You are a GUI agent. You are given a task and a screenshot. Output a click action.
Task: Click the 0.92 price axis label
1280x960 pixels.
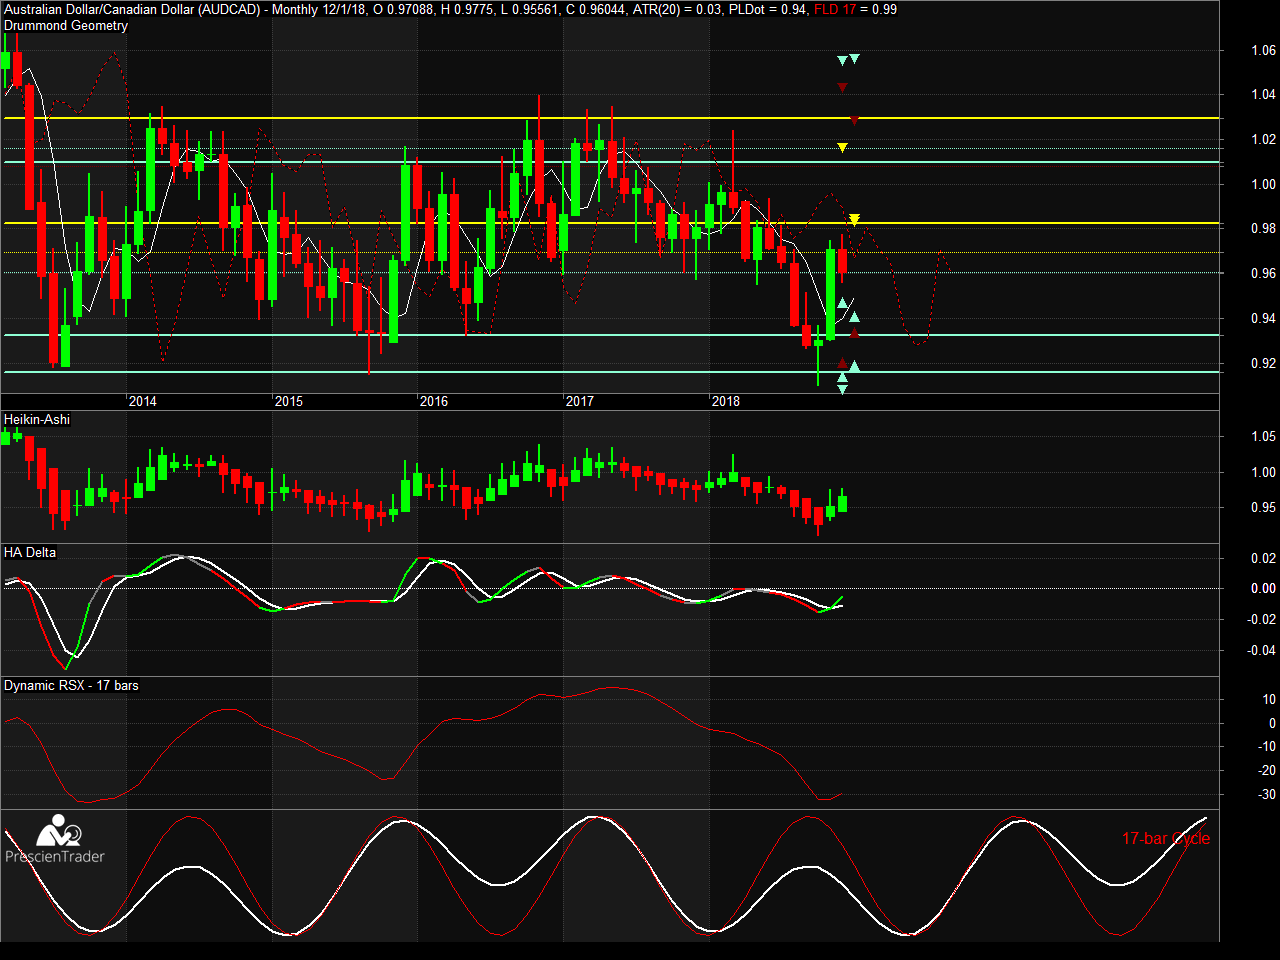coord(1263,363)
